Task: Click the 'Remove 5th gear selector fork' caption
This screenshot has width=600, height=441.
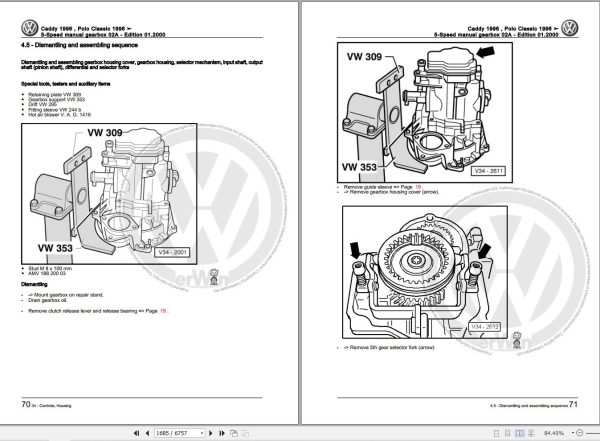Action: pyautogui.click(x=389, y=348)
